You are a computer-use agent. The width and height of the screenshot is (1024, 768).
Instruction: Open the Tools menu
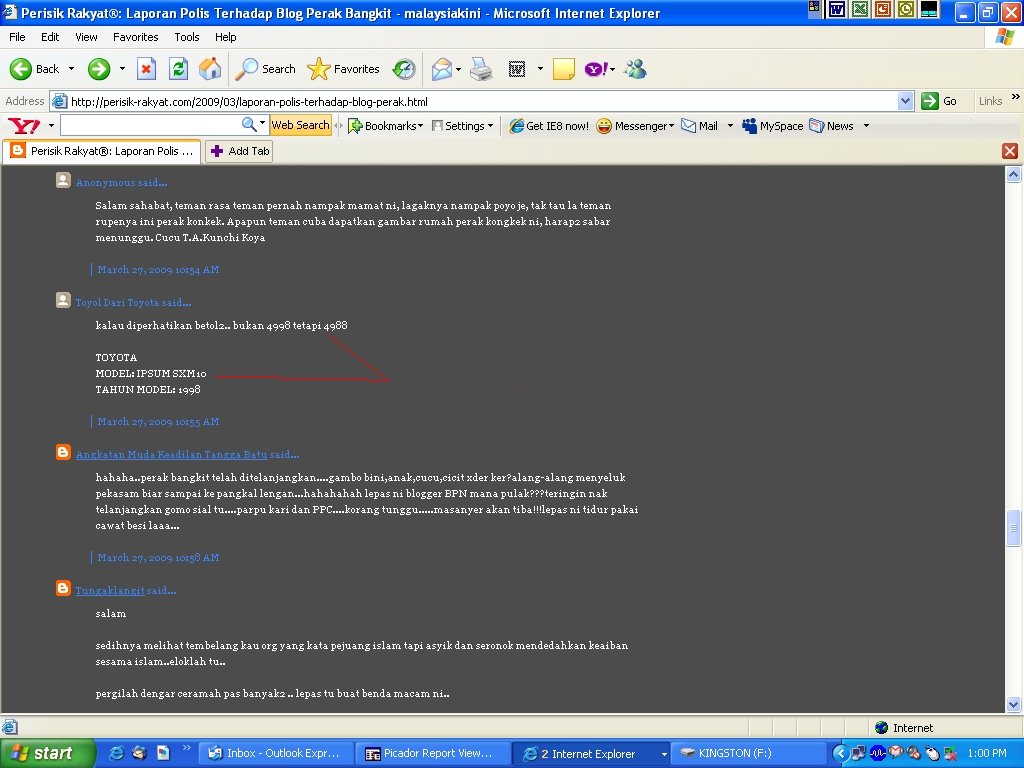point(187,37)
